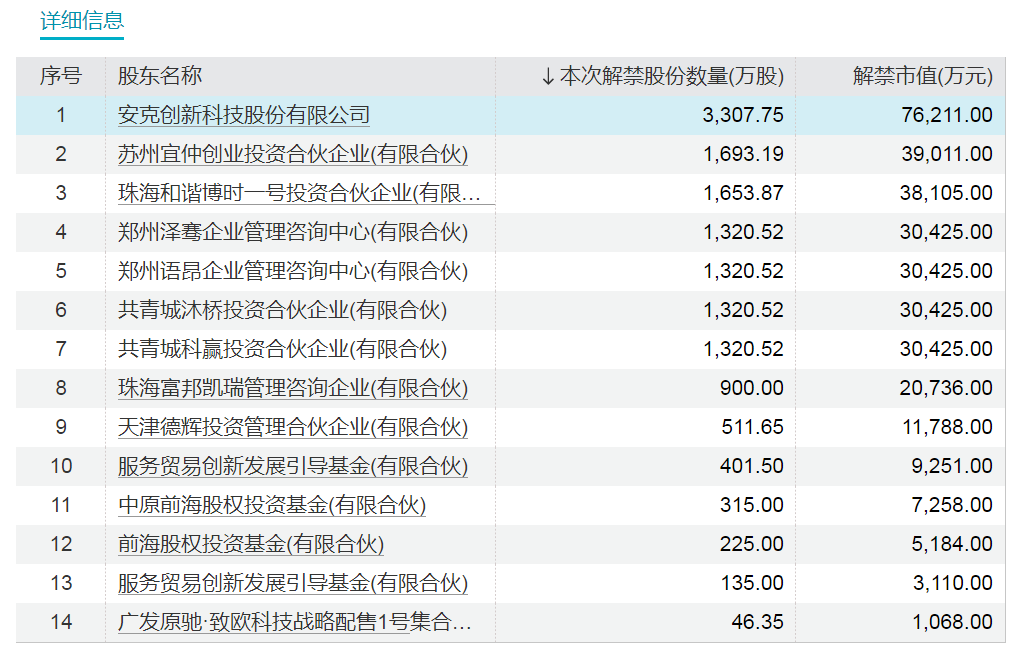Screen dimensions: 1015x649
Task: Sort by 本次解禁股份数量(万股) column header
Action: coord(662,76)
